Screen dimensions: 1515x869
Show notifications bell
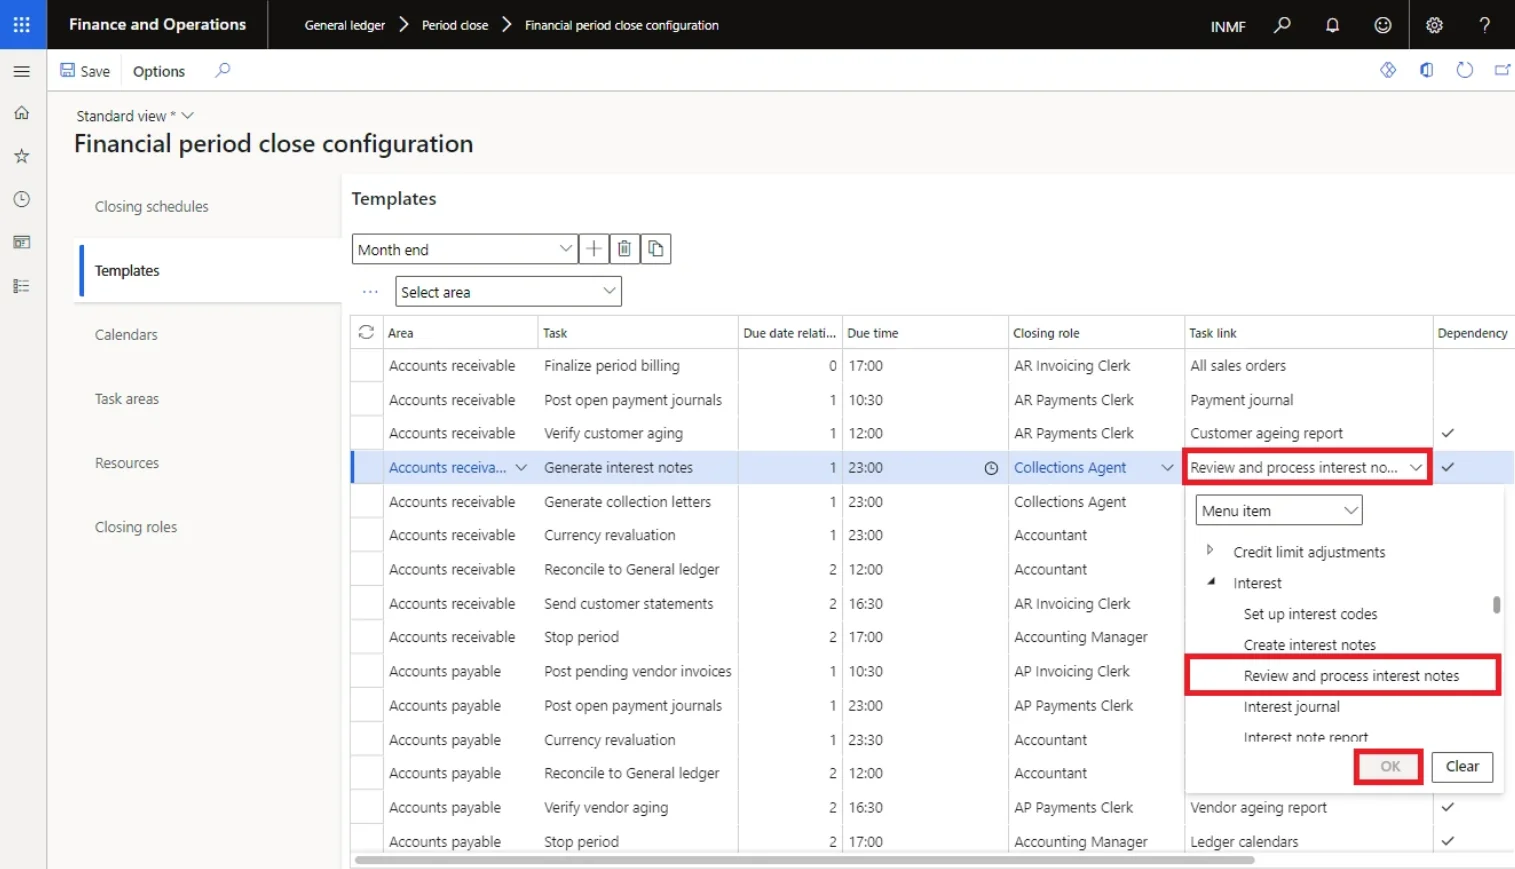[x=1332, y=25]
